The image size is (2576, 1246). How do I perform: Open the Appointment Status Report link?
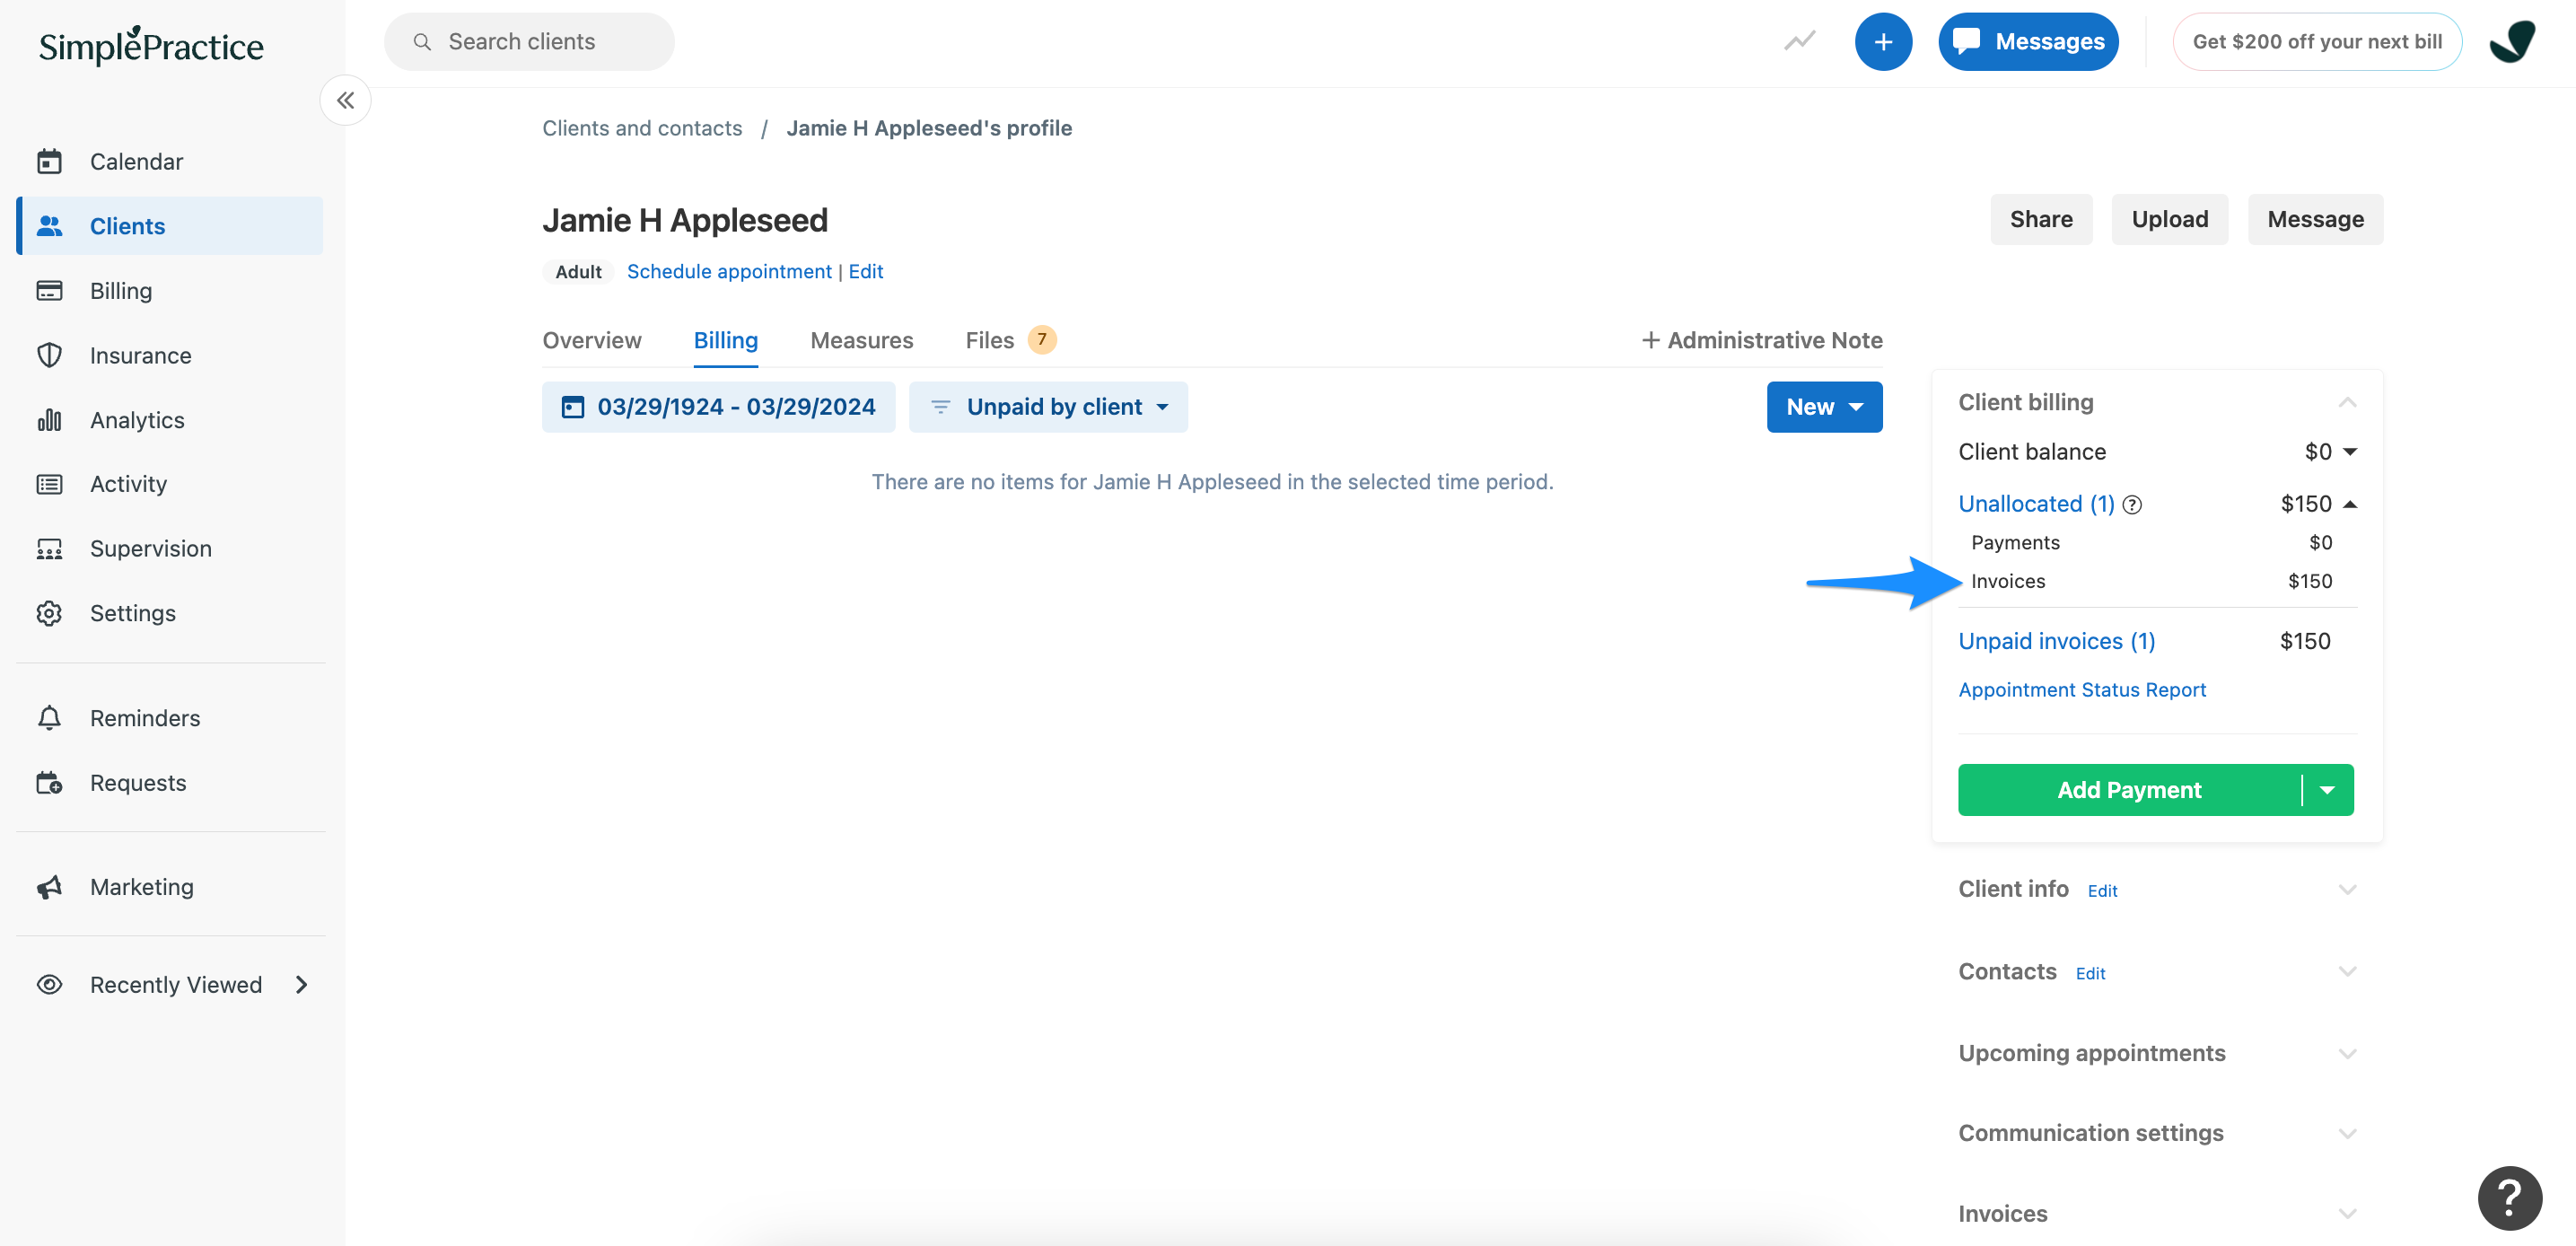tap(2082, 690)
